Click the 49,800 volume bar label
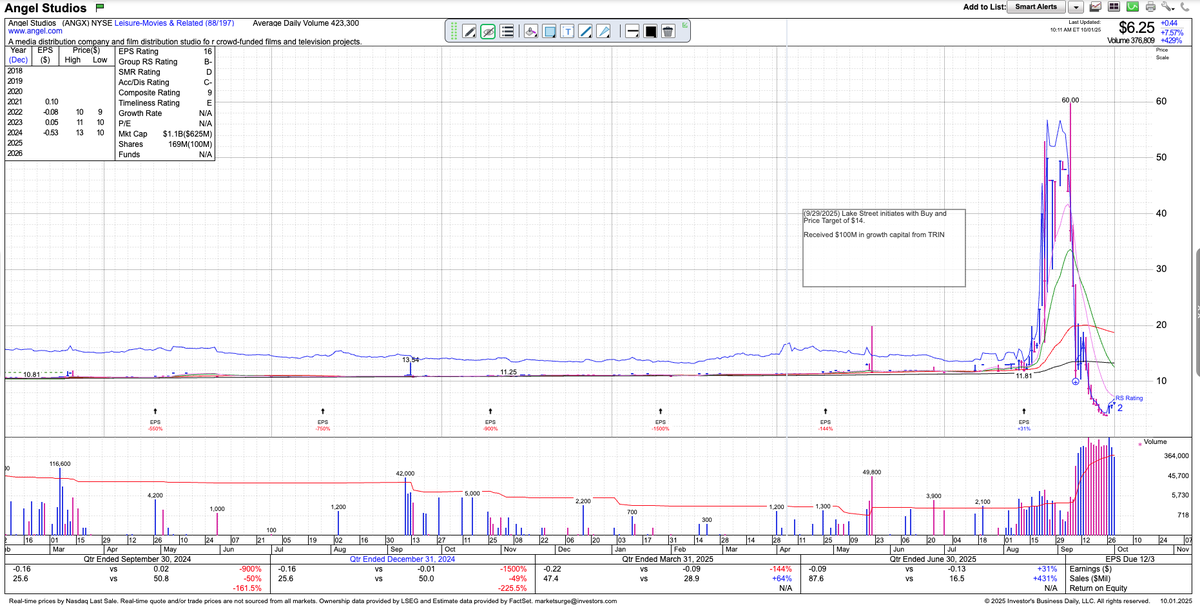This screenshot has height=607, width=1200. tap(871, 470)
